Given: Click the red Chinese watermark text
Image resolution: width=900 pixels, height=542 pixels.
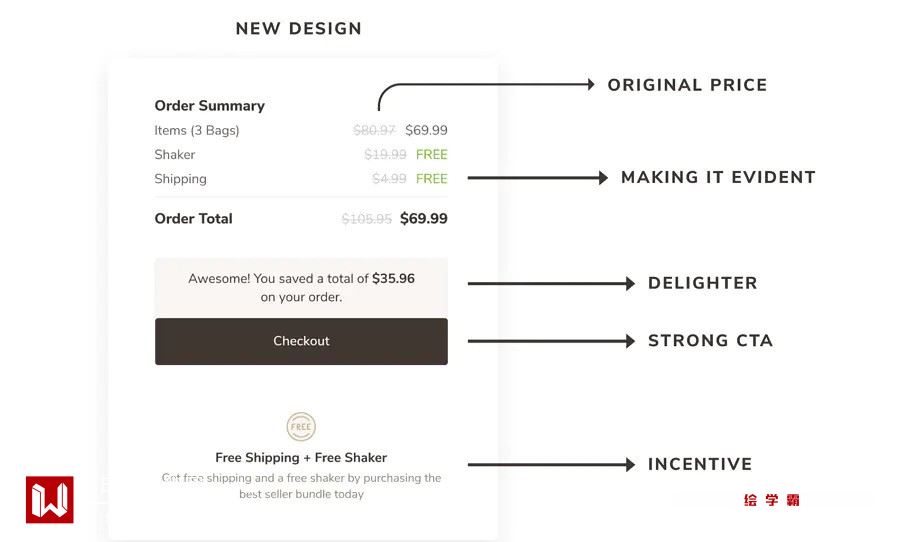Looking at the screenshot, I should [771, 500].
